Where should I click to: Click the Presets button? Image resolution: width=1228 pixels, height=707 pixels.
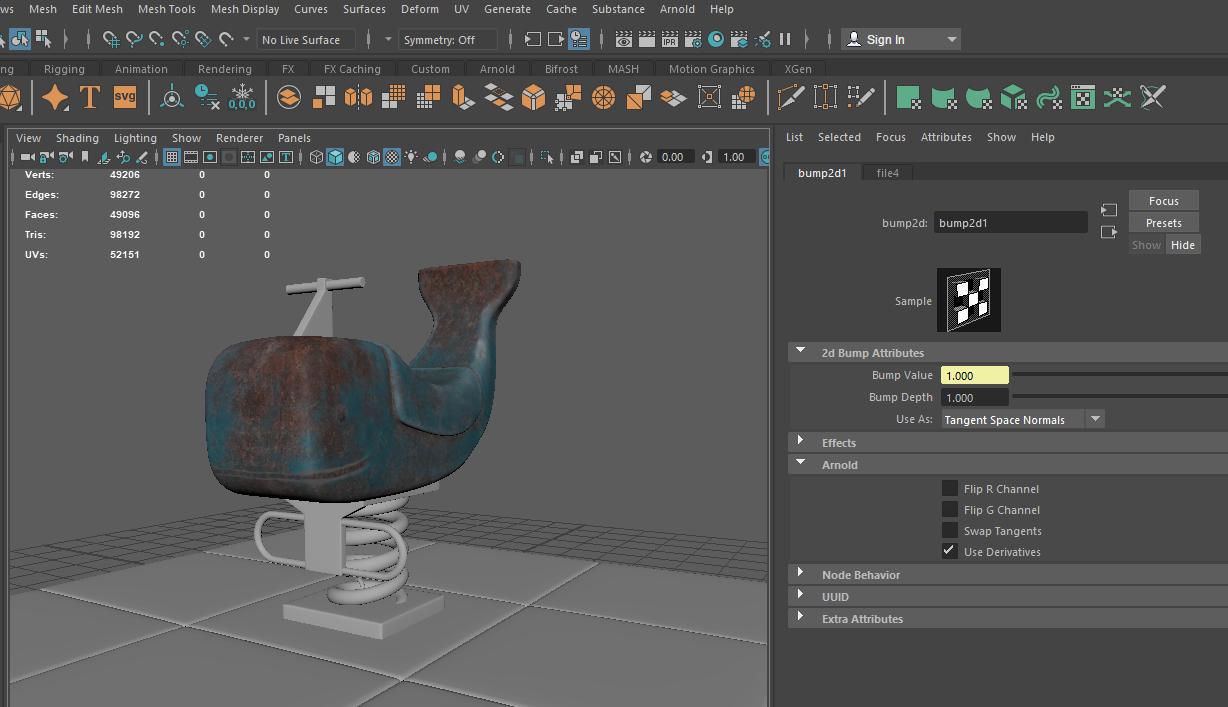point(1163,222)
